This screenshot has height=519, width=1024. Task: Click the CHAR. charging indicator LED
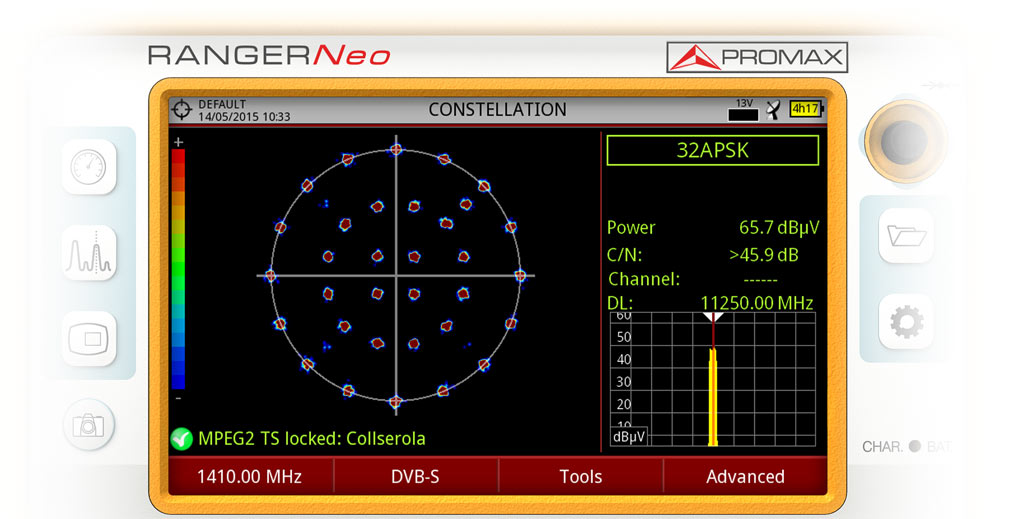(915, 446)
